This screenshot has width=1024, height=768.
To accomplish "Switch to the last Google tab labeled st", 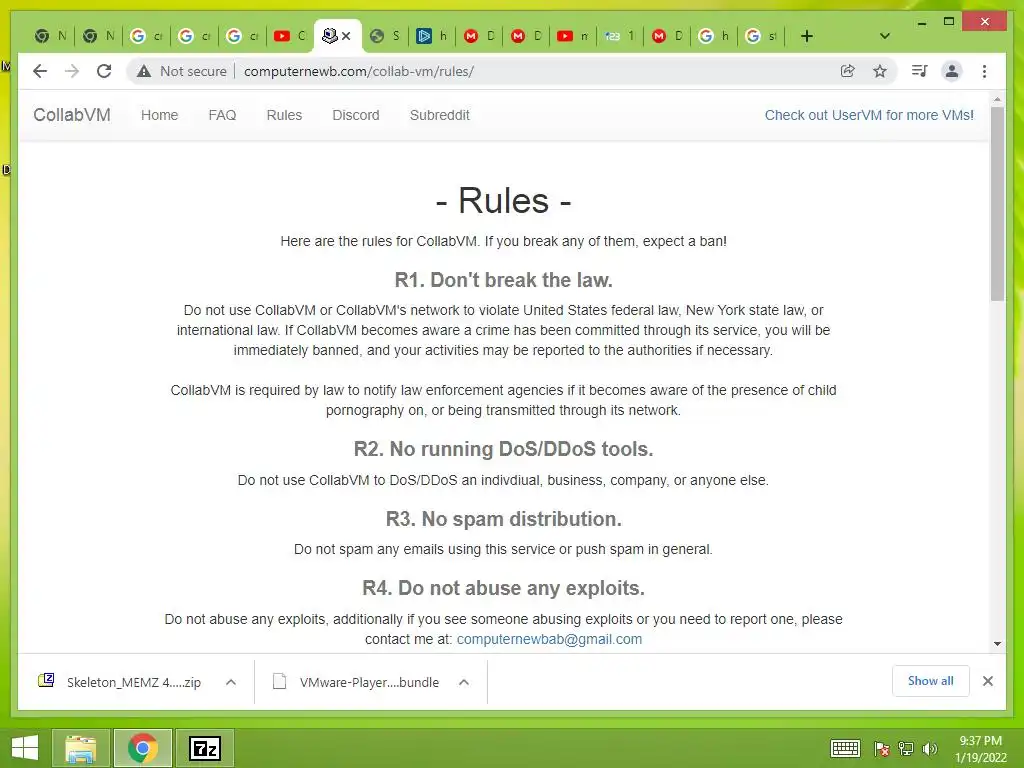I will (761, 36).
